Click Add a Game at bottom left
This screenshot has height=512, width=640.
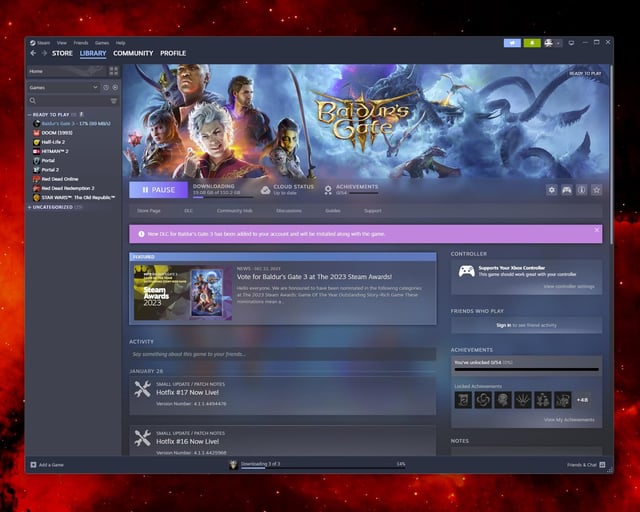(47, 465)
